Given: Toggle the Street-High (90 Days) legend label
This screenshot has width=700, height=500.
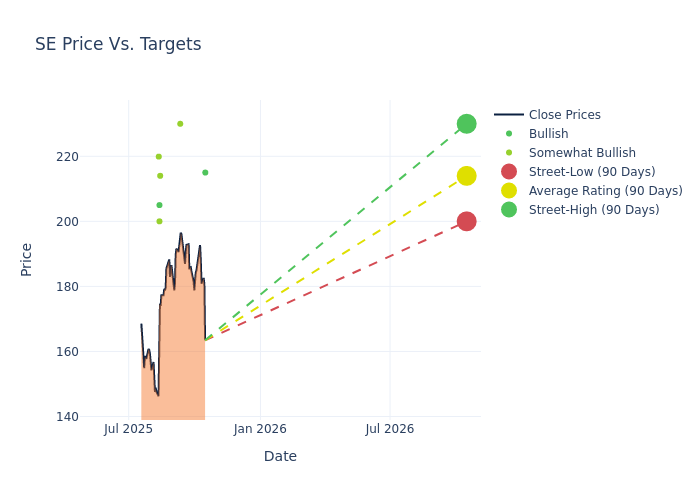Looking at the screenshot, I should click(594, 210).
